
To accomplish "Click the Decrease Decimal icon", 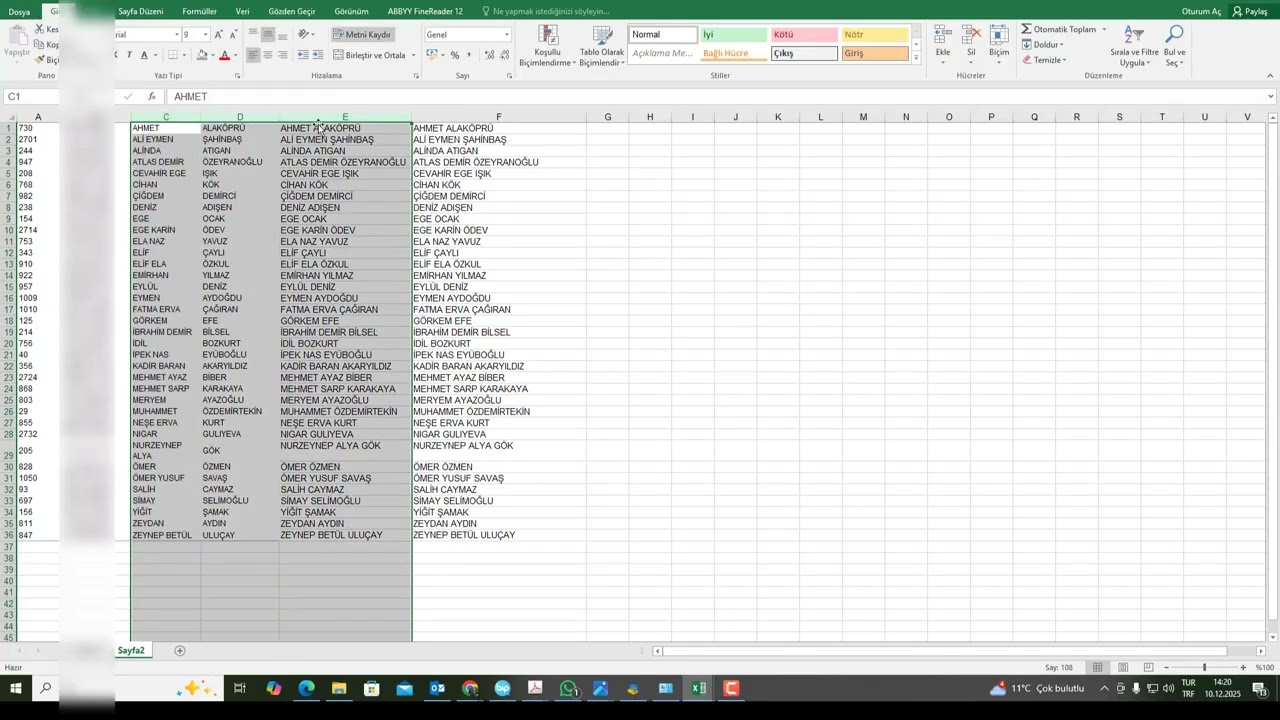I will [505, 55].
